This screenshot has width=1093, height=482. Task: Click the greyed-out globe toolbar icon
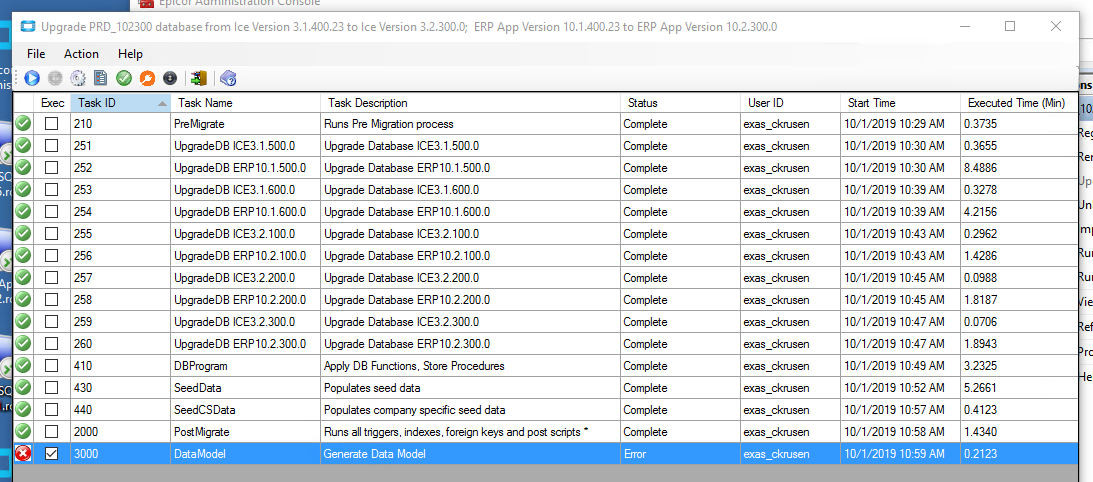tap(55, 78)
